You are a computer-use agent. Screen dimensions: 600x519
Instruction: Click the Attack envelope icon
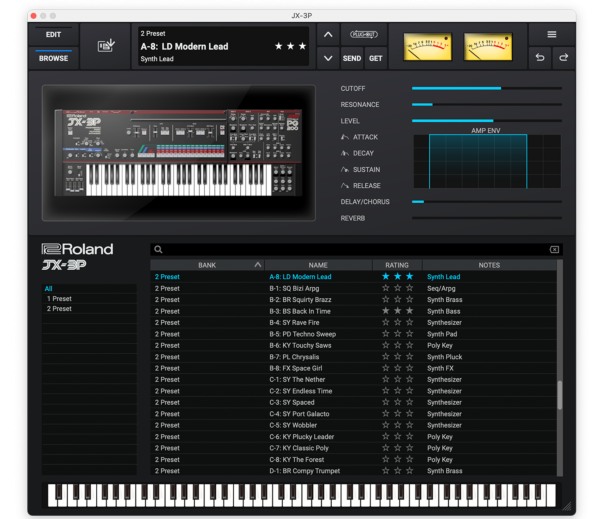pyautogui.click(x=345, y=137)
